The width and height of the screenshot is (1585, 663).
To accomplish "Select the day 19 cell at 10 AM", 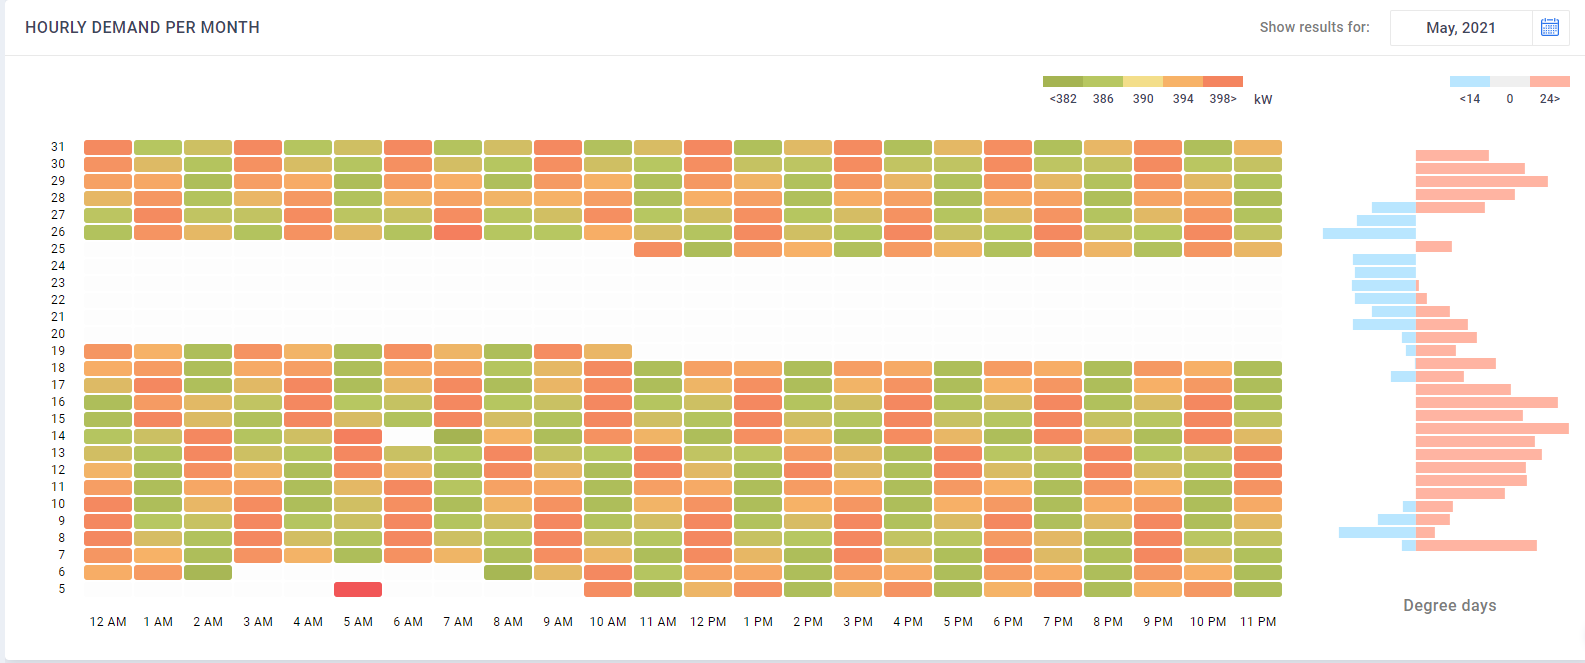I will [608, 351].
